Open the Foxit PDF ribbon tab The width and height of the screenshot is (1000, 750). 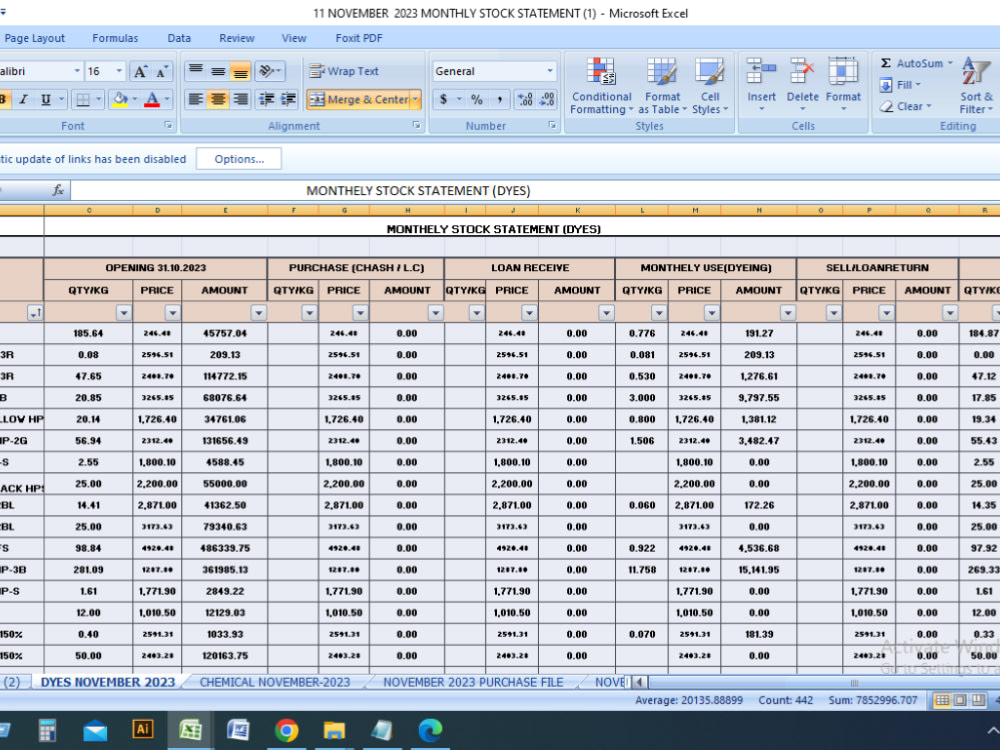pos(359,38)
